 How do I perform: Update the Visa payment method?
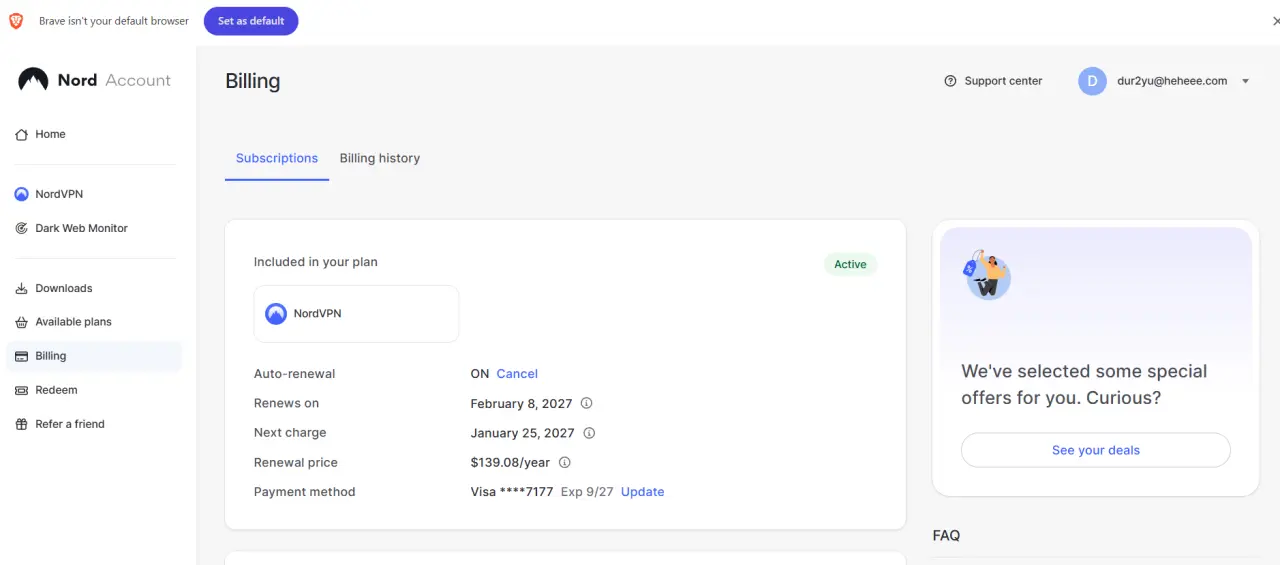(642, 492)
